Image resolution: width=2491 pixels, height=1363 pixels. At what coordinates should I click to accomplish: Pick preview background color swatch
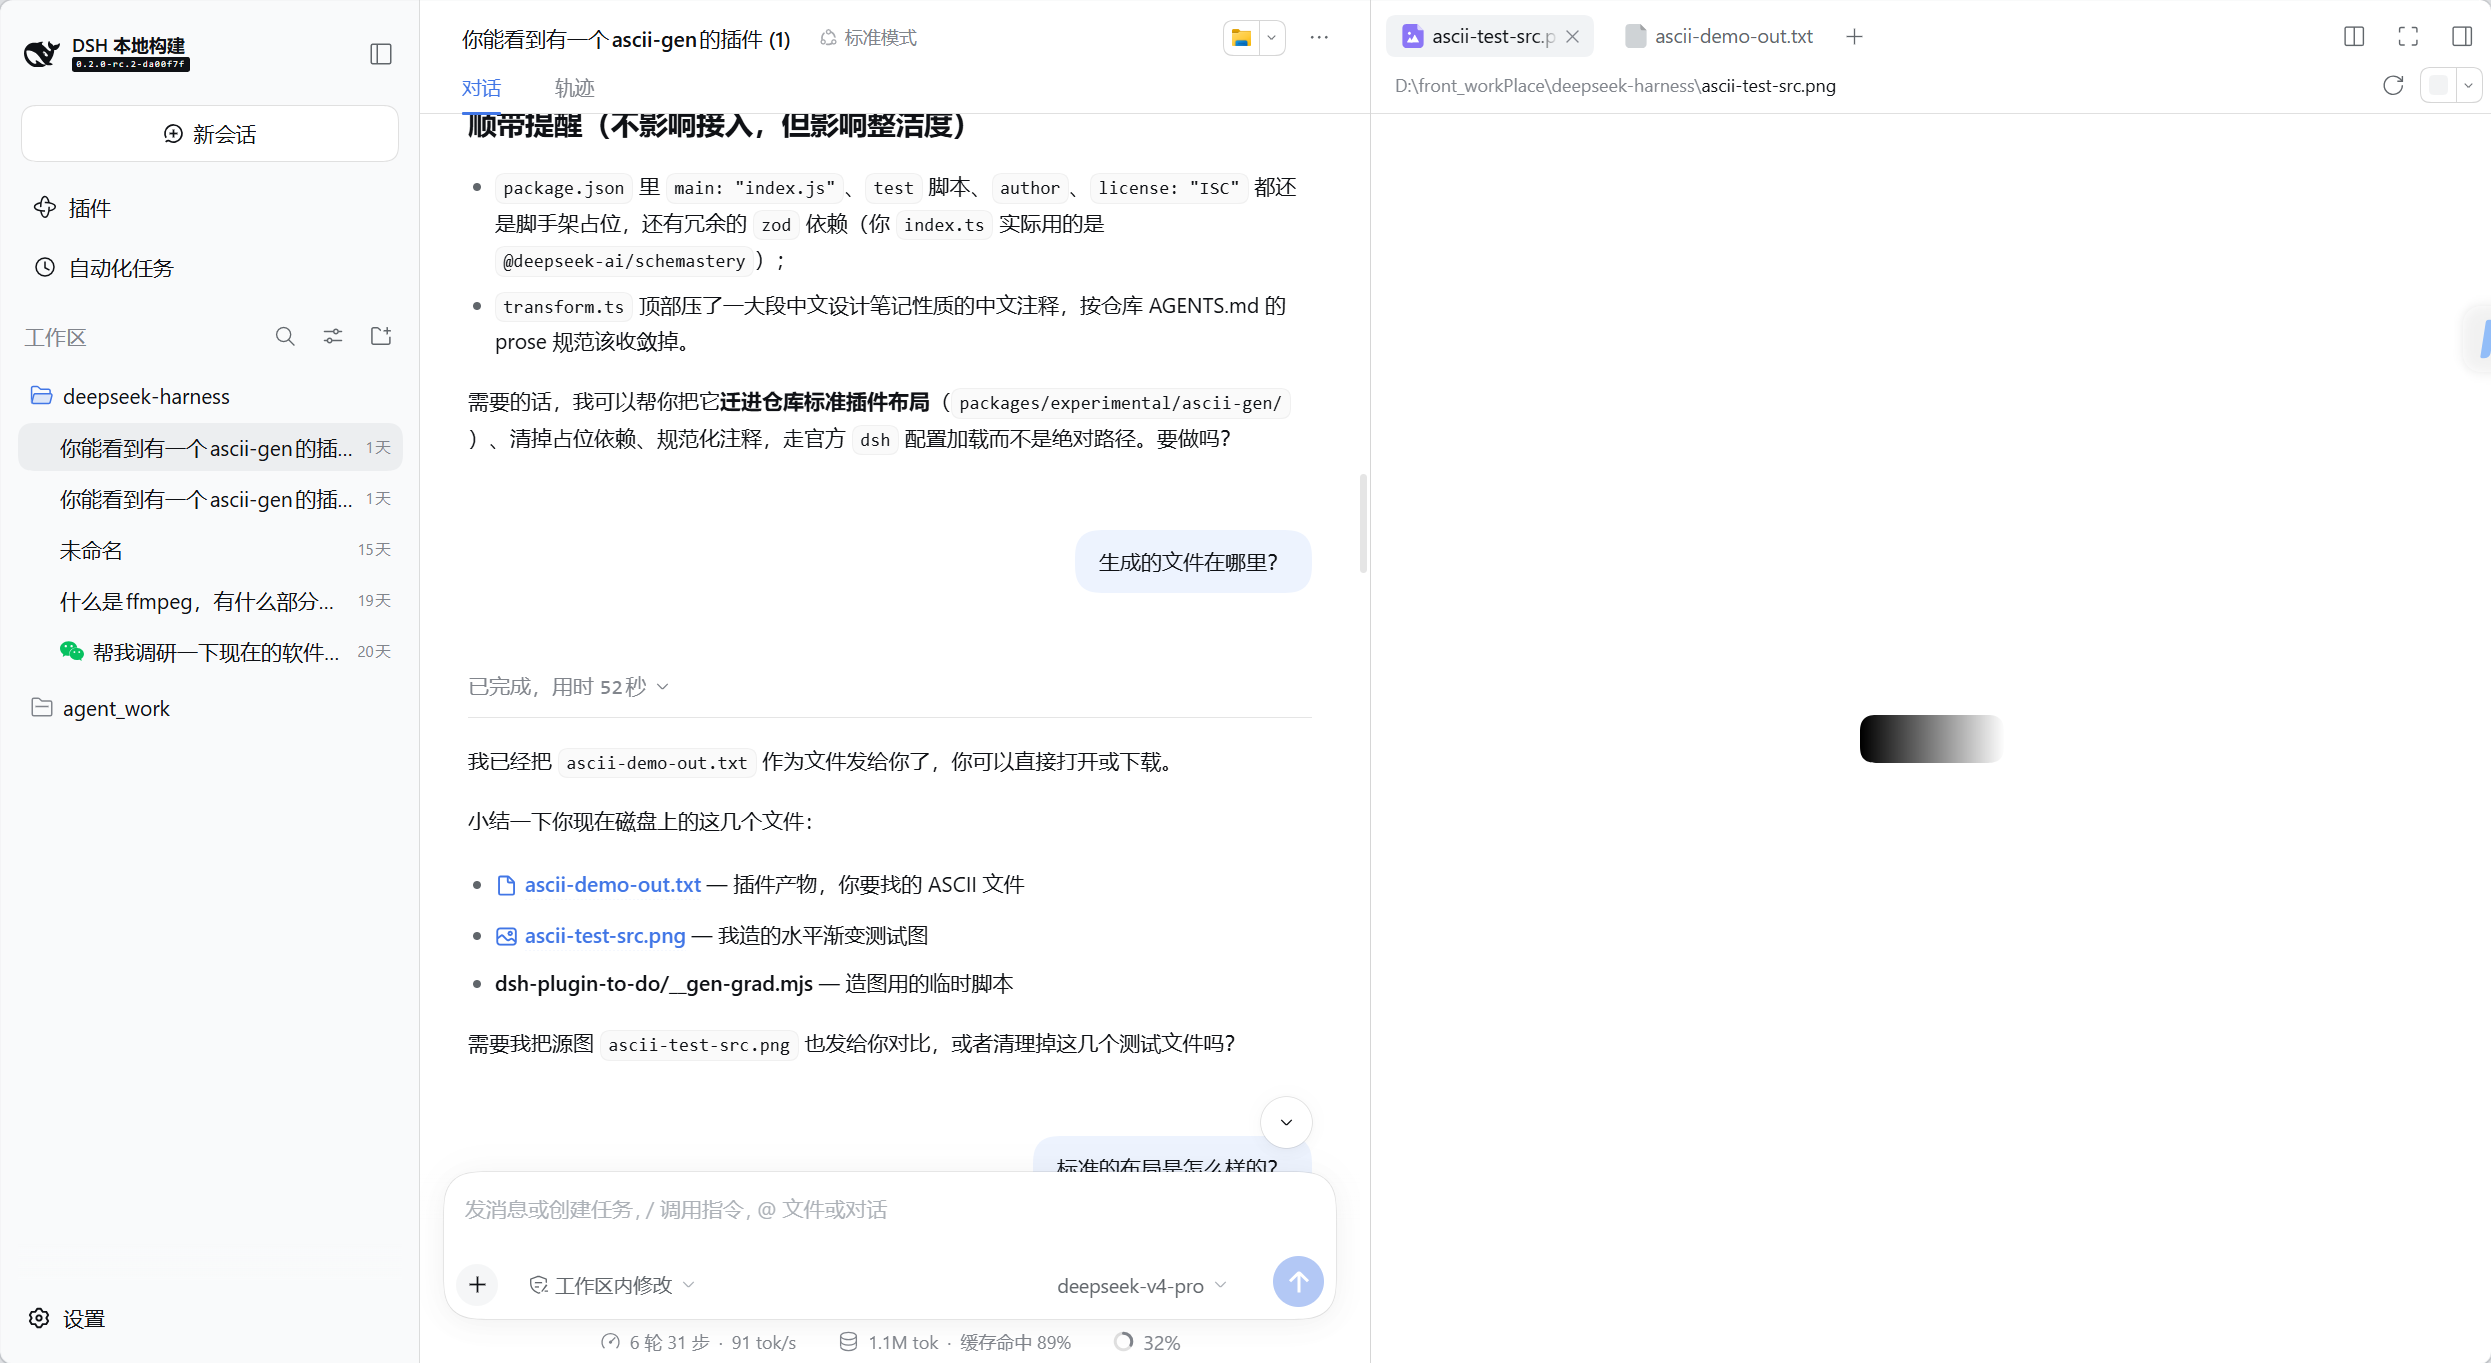coord(2438,86)
